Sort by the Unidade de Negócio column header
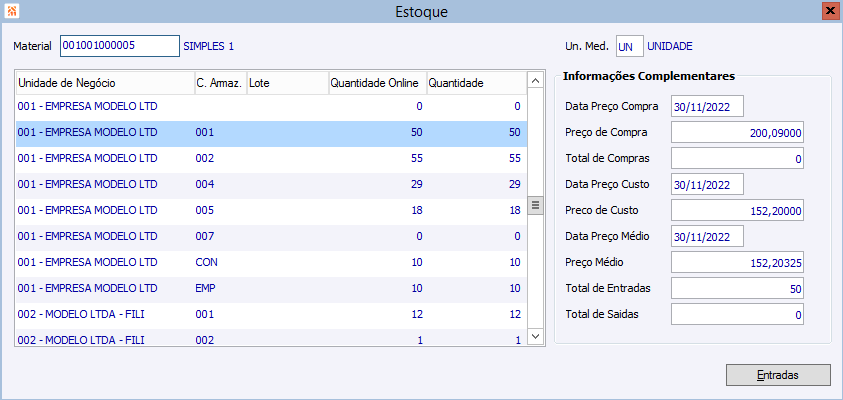The width and height of the screenshot is (843, 400). click(x=104, y=83)
